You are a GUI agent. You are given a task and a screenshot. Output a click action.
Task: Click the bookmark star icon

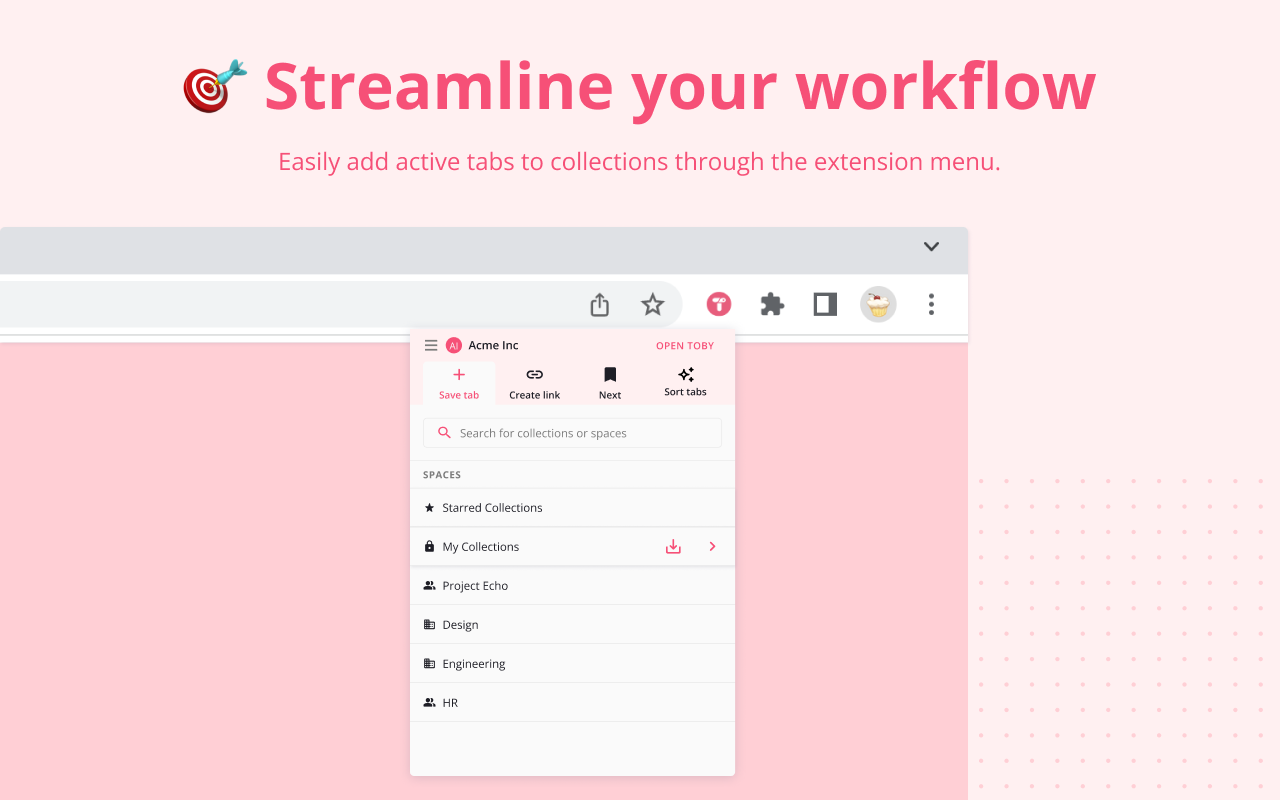pyautogui.click(x=652, y=304)
